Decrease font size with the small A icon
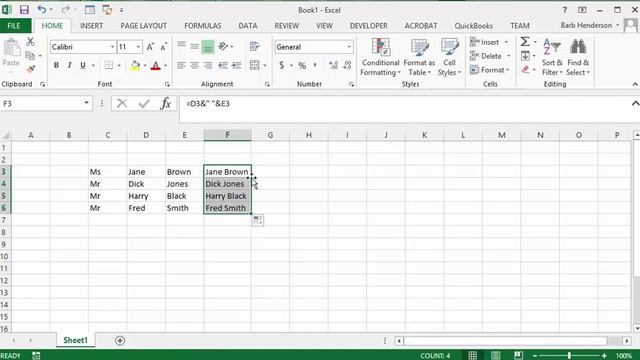The width and height of the screenshot is (640, 360). 163,47
